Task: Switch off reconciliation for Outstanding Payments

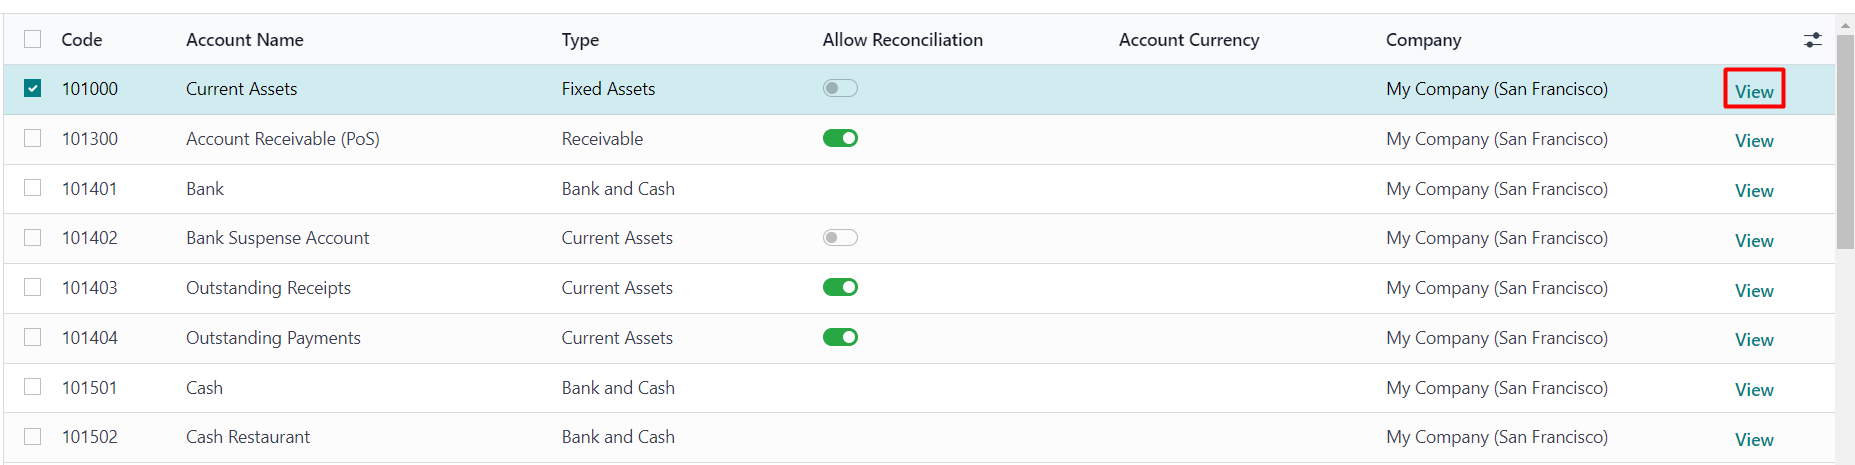Action: coord(840,337)
